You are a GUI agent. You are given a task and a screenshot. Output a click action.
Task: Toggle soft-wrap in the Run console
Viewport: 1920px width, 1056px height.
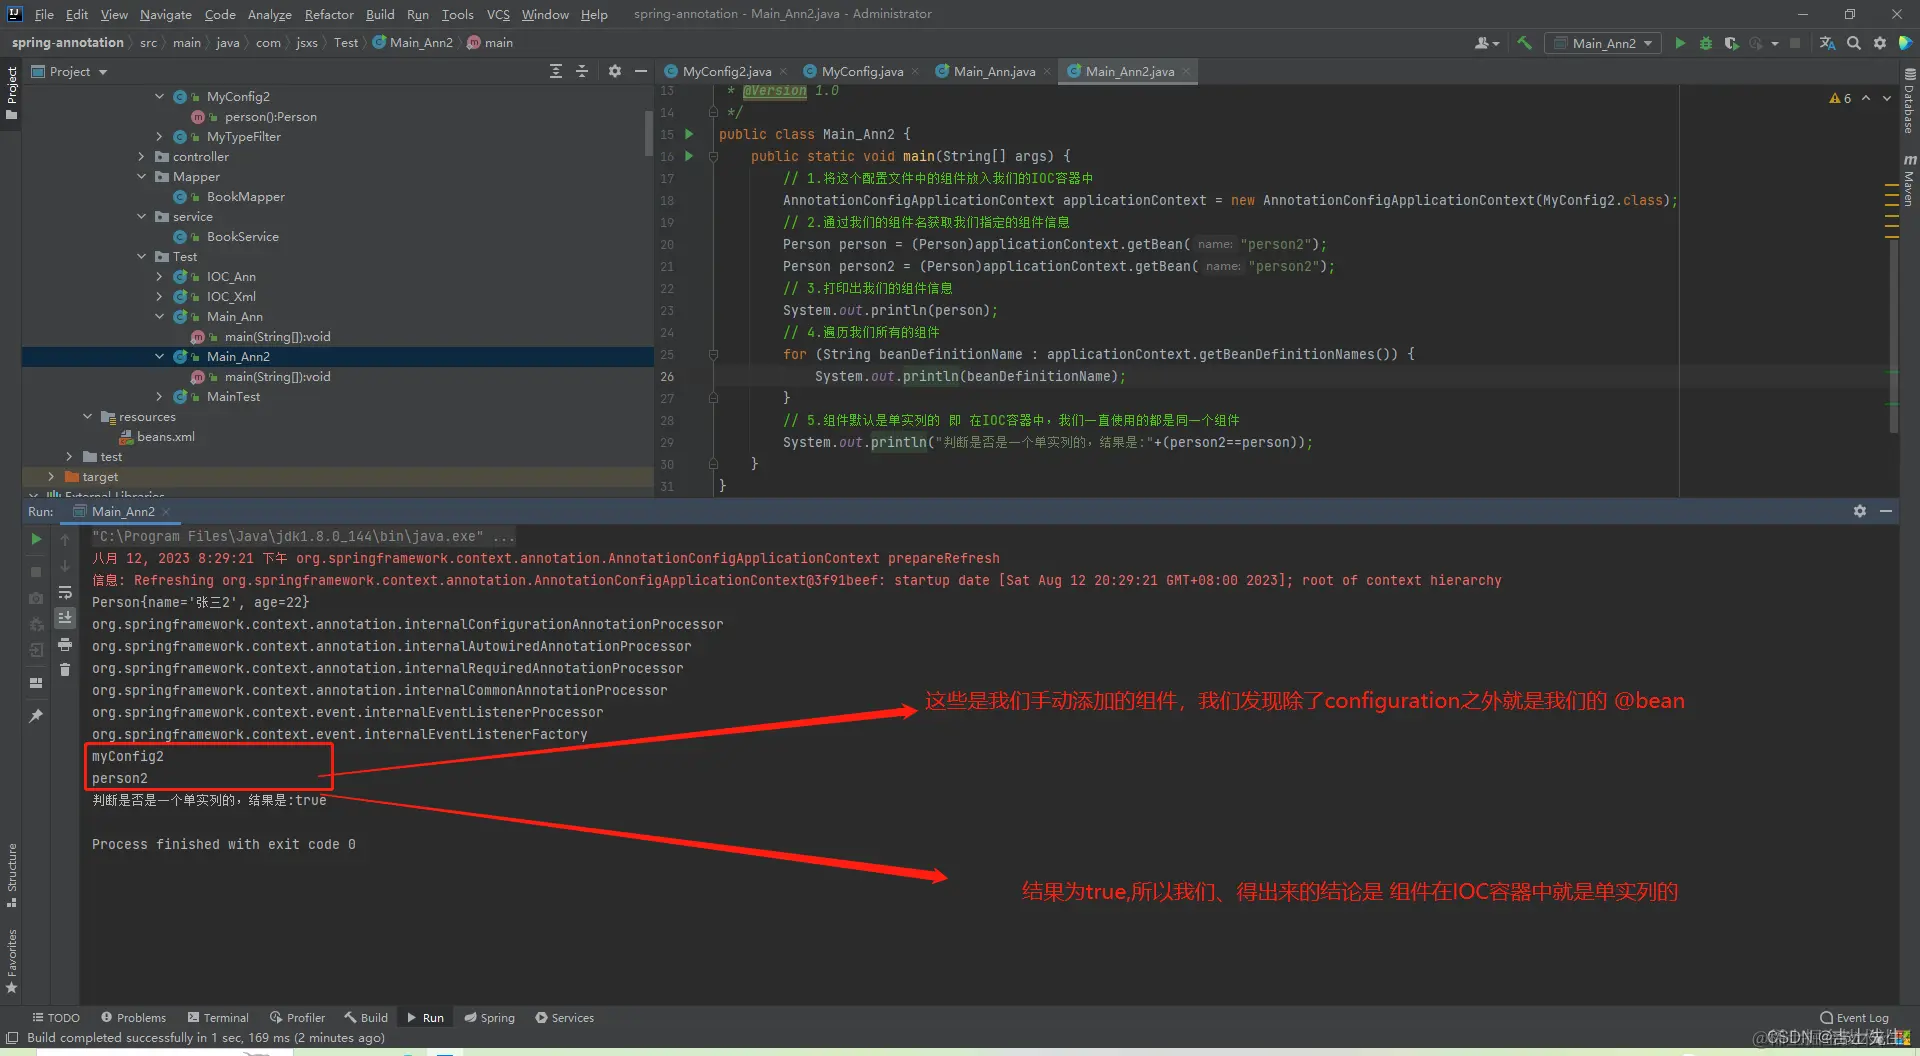point(65,592)
